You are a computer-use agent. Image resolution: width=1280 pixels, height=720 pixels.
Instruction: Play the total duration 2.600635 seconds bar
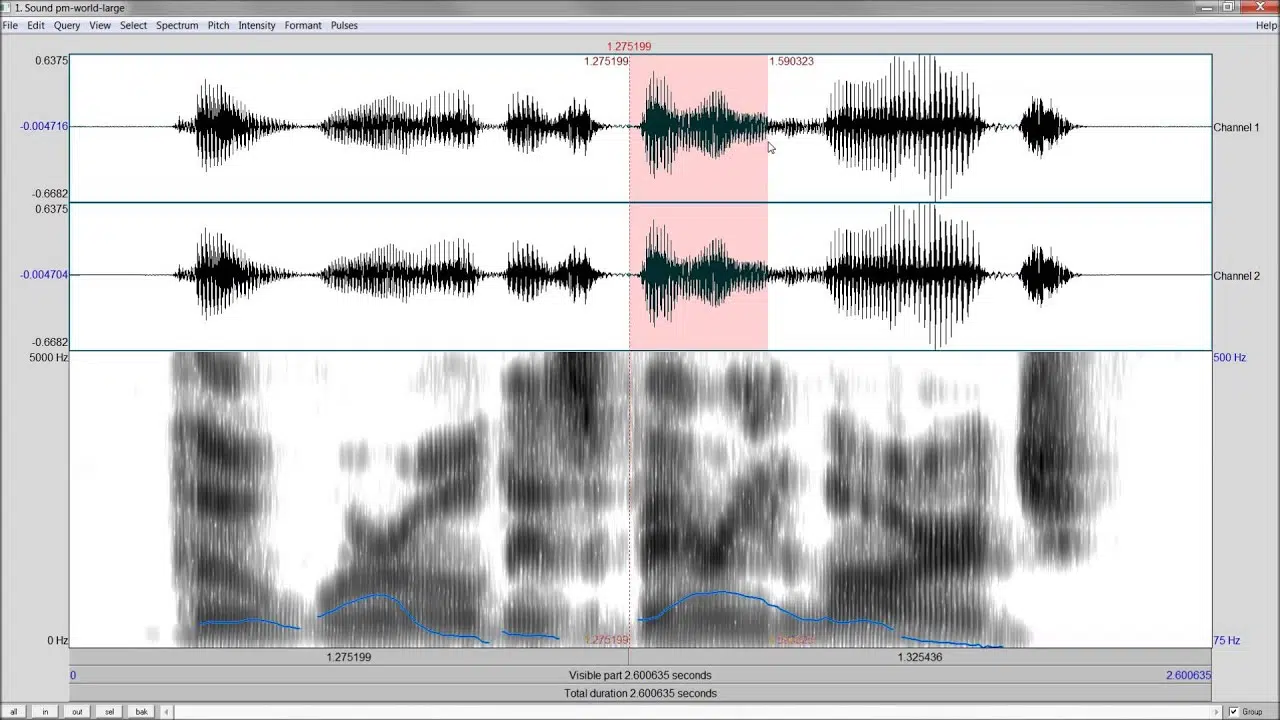tap(640, 693)
